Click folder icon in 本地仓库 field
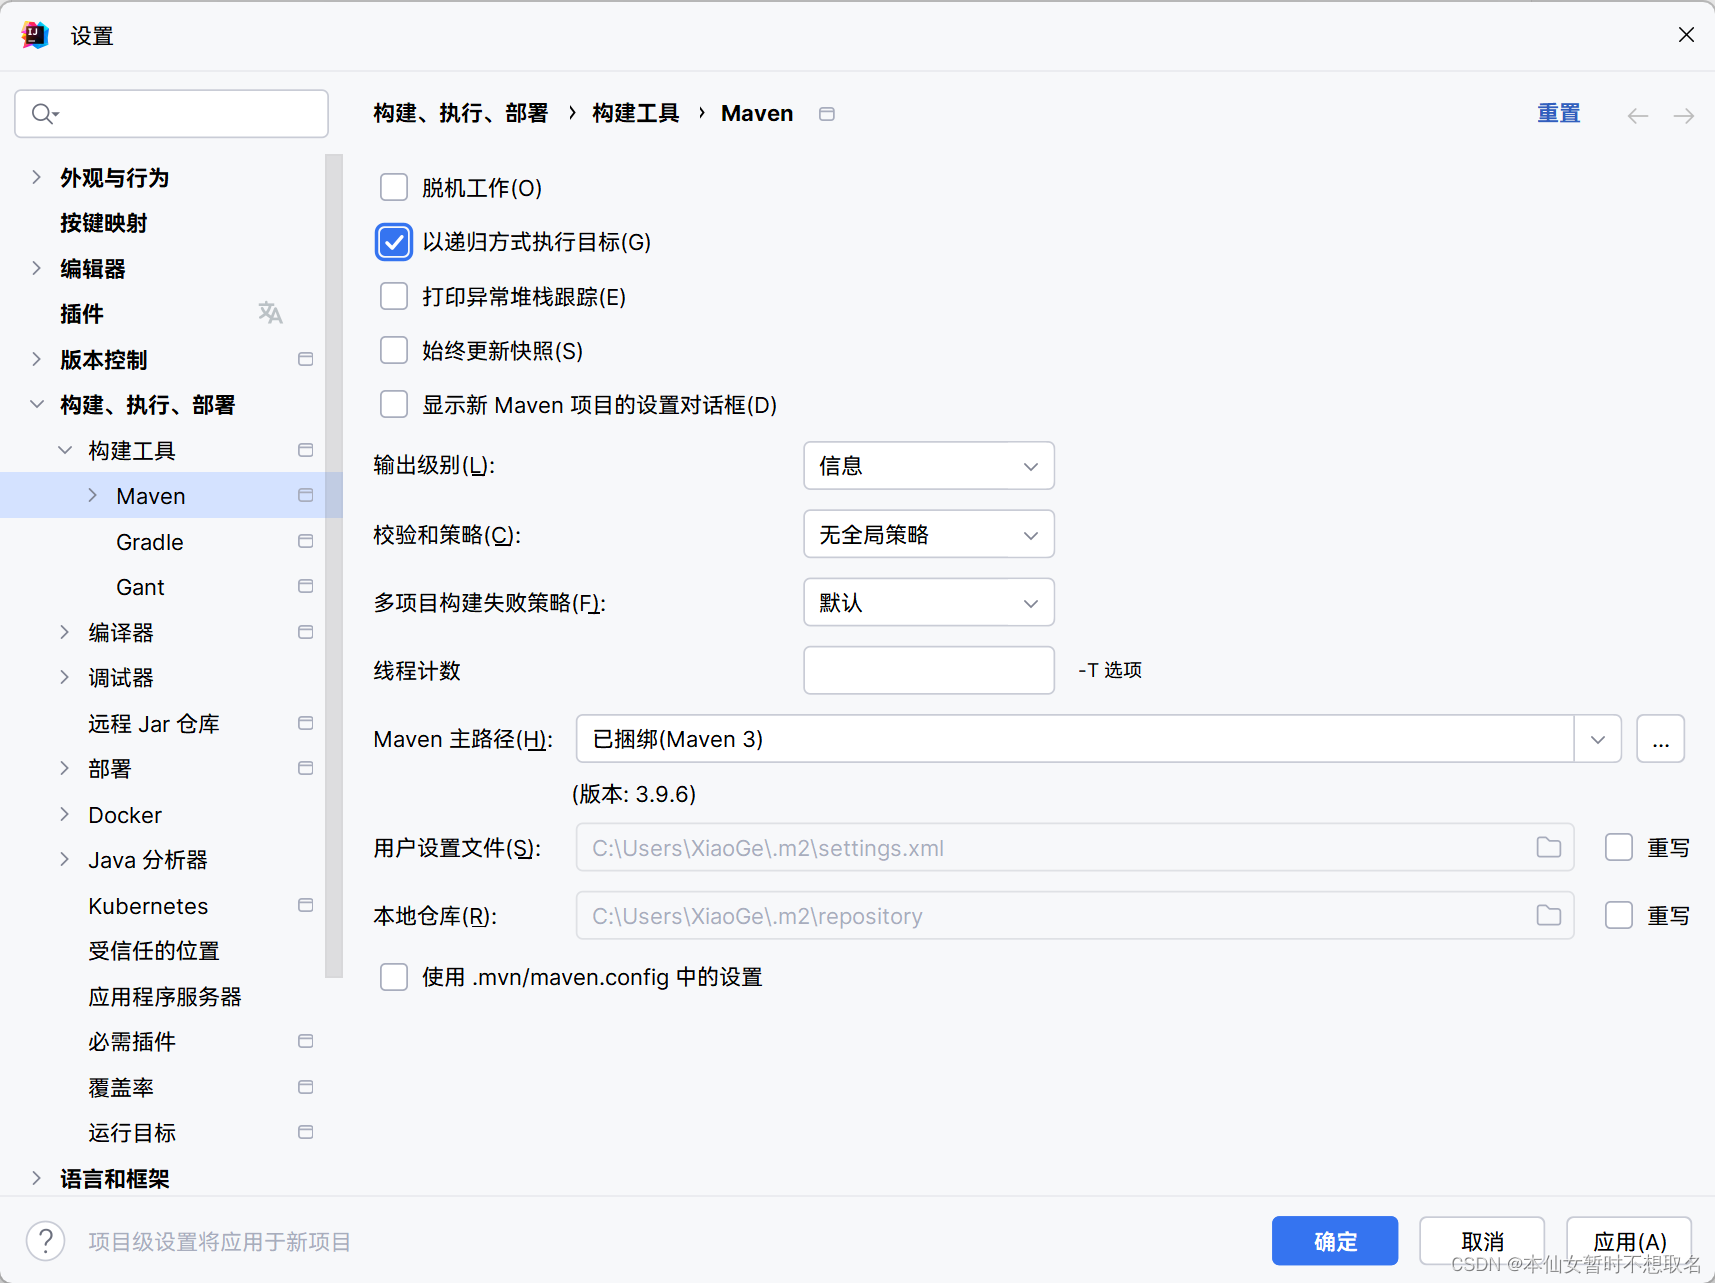Image resolution: width=1715 pixels, height=1283 pixels. coord(1549,916)
